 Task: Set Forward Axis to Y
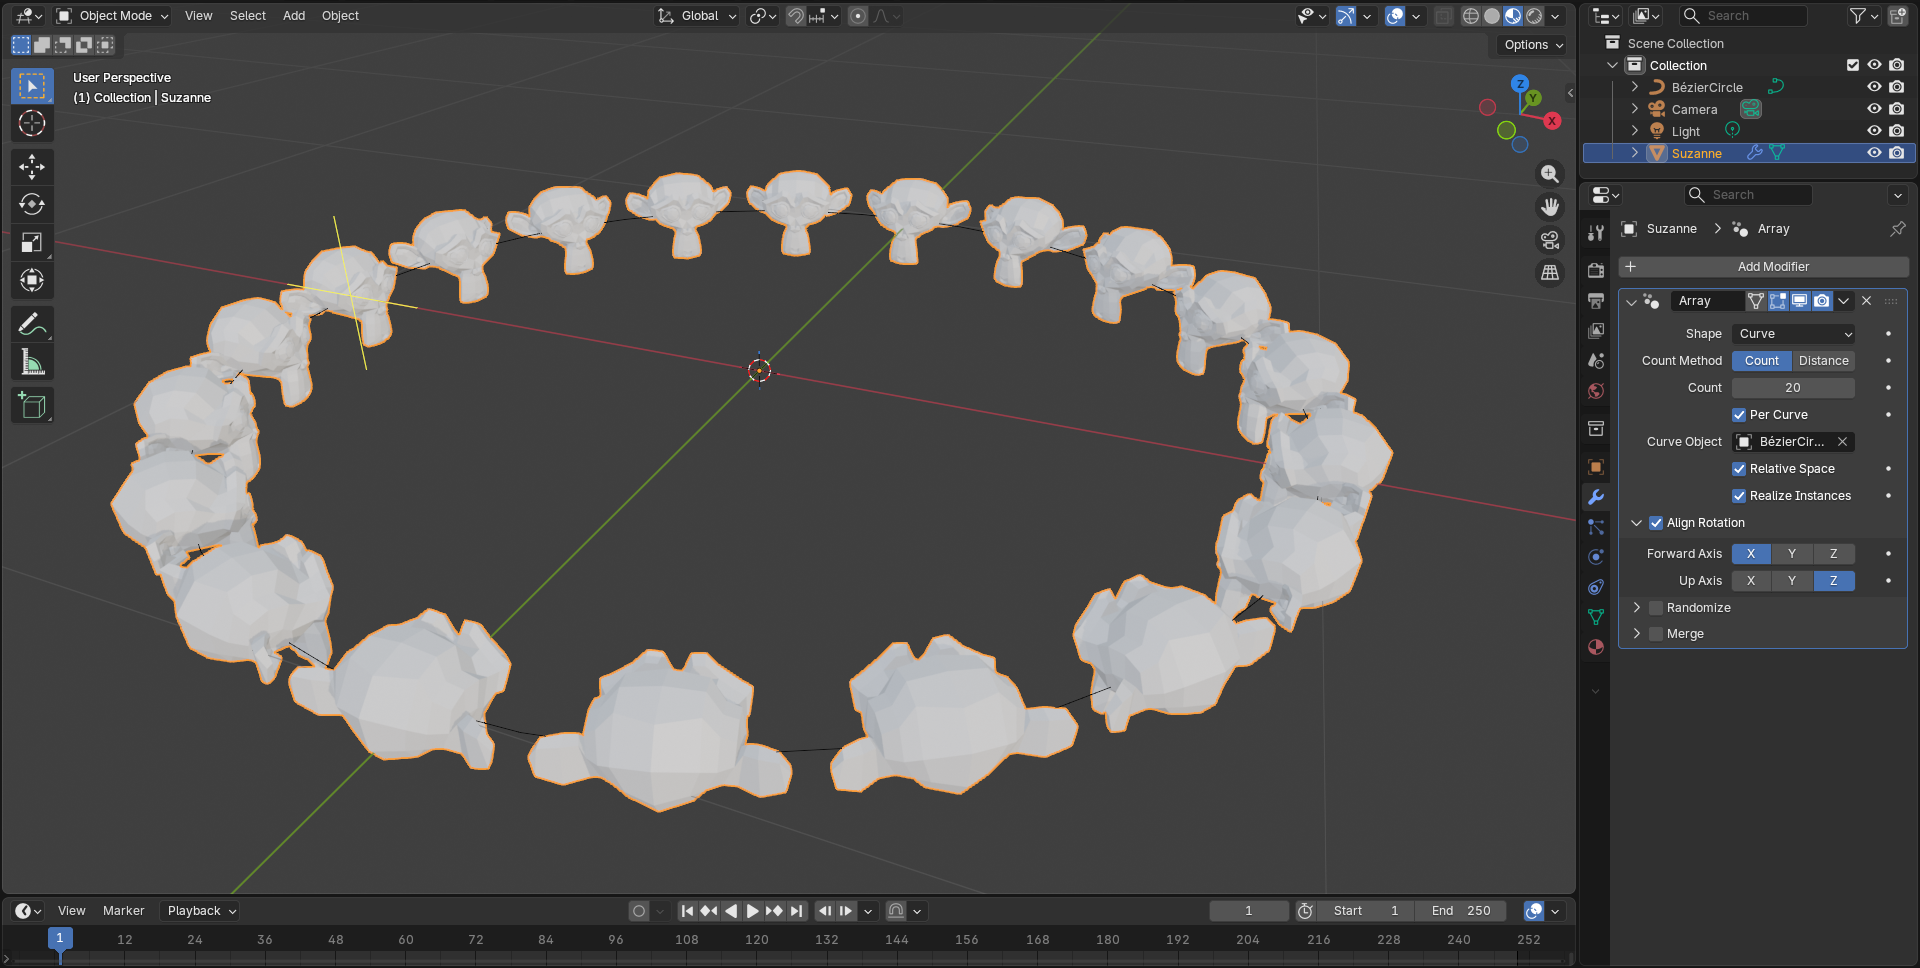(x=1792, y=554)
